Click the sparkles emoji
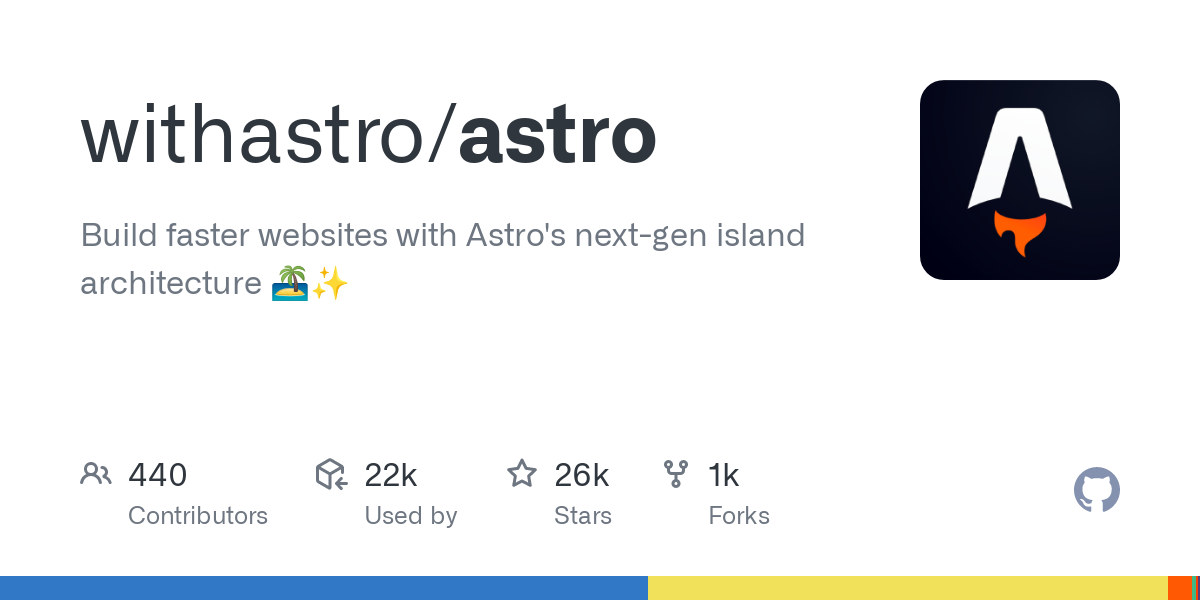 click(x=330, y=285)
